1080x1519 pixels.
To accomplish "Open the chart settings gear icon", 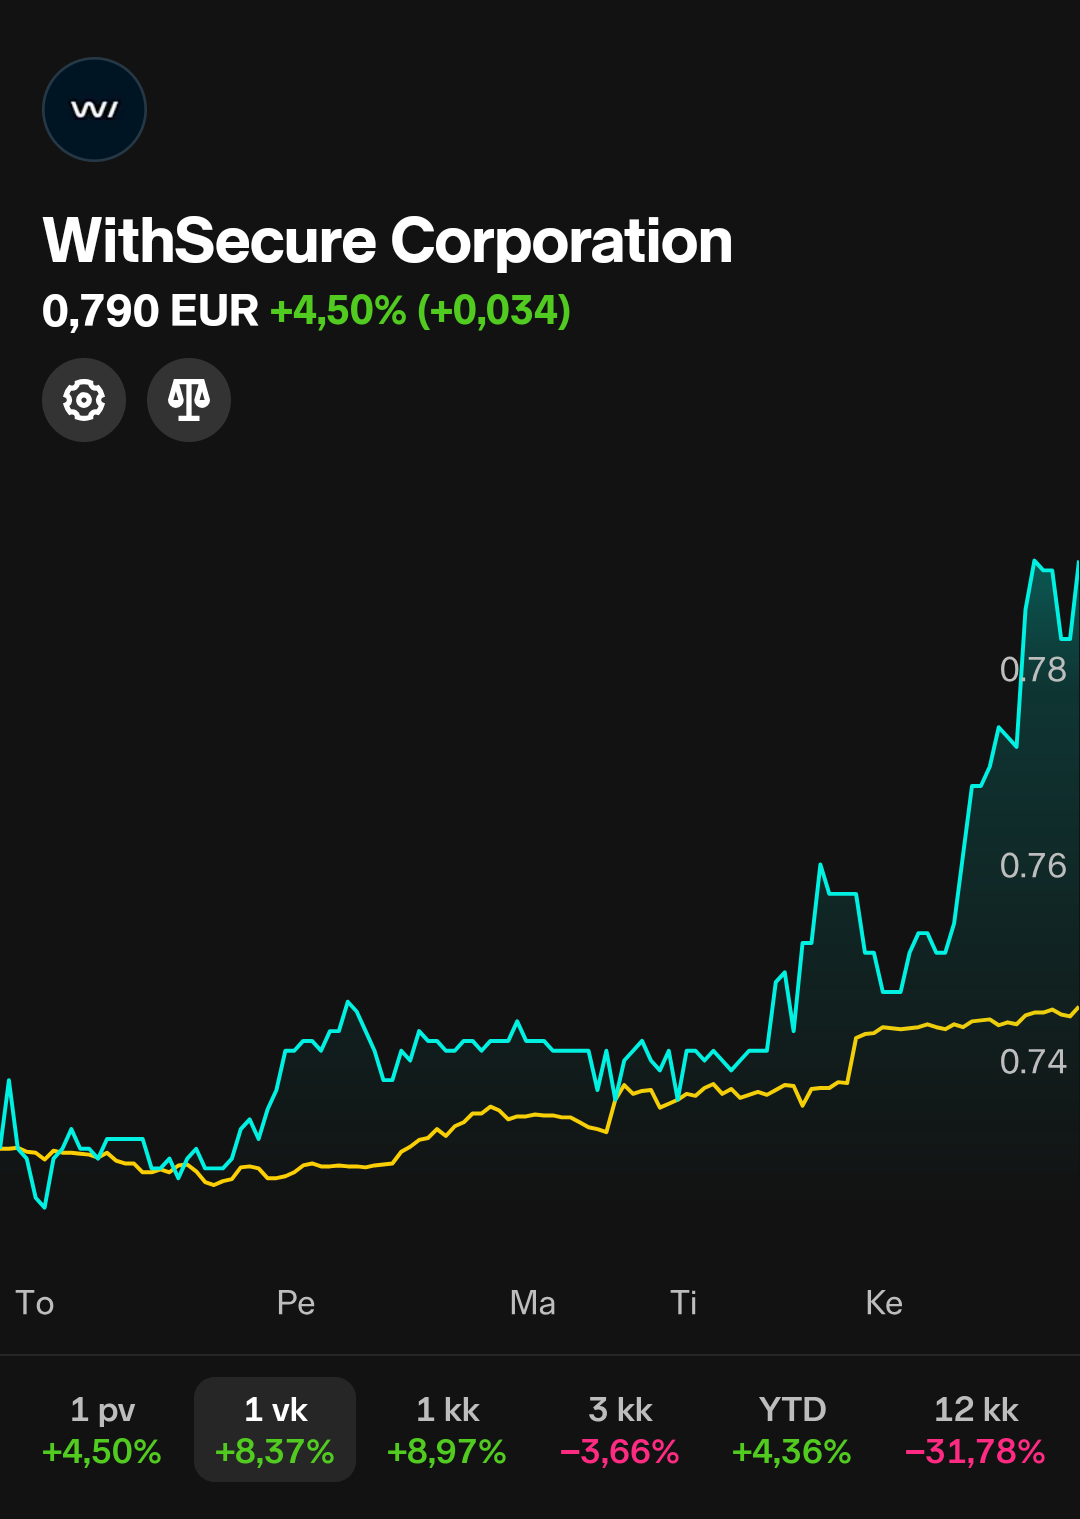I will (84, 400).
